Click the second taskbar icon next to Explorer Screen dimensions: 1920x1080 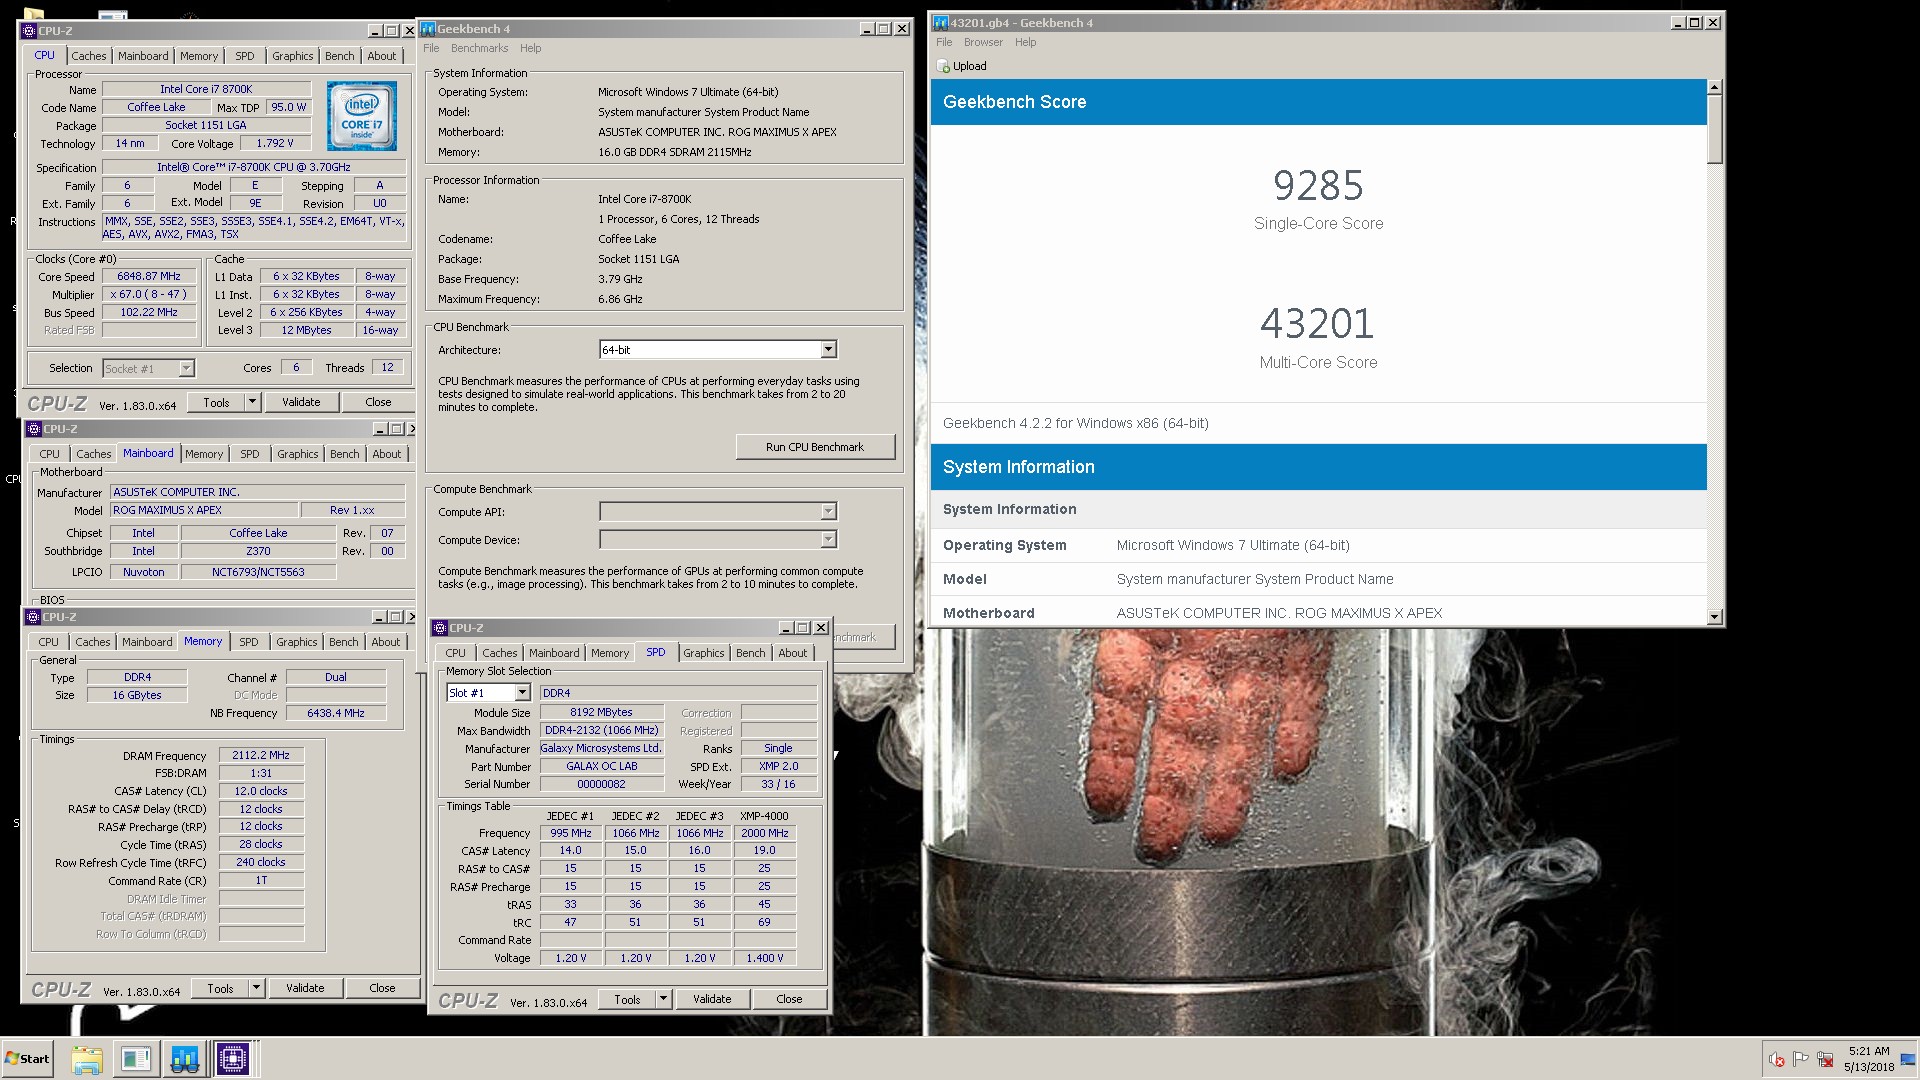(x=136, y=1059)
